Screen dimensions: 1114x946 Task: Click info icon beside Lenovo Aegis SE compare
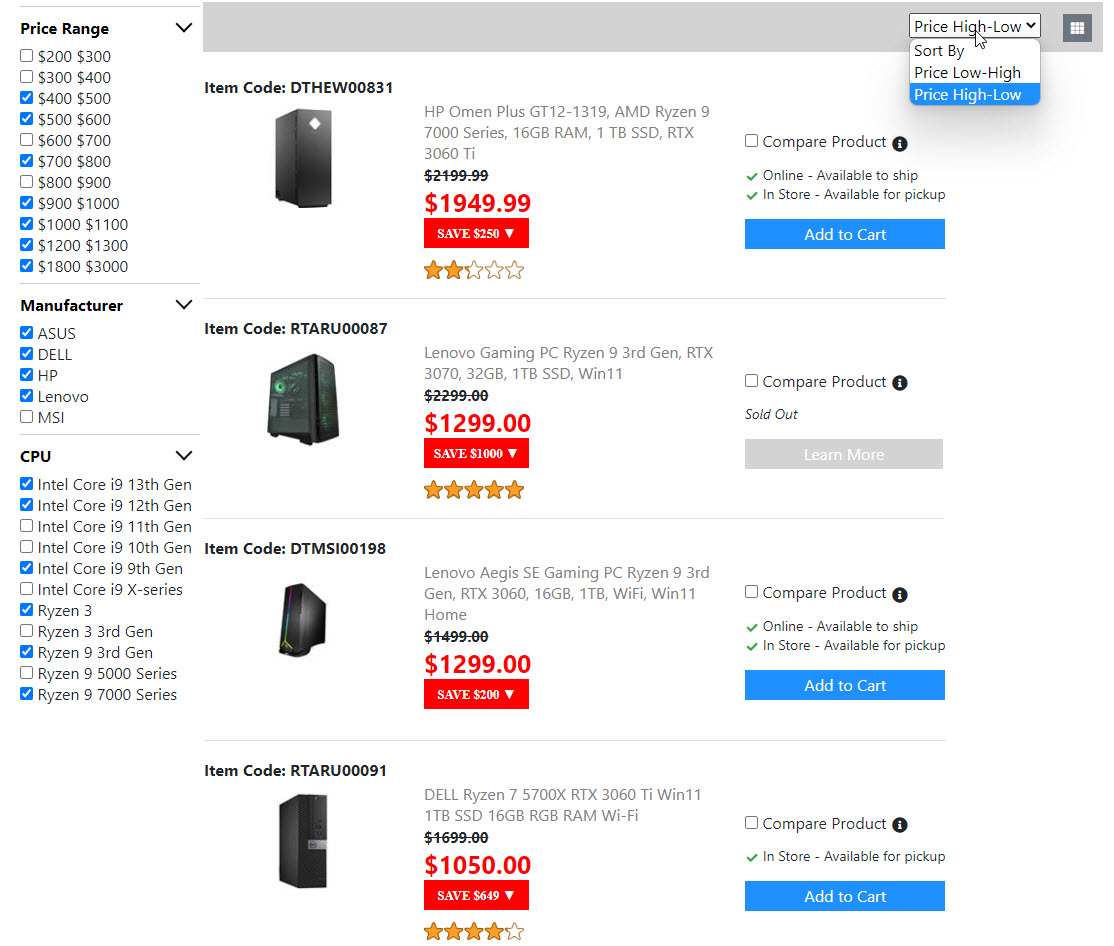tap(900, 594)
